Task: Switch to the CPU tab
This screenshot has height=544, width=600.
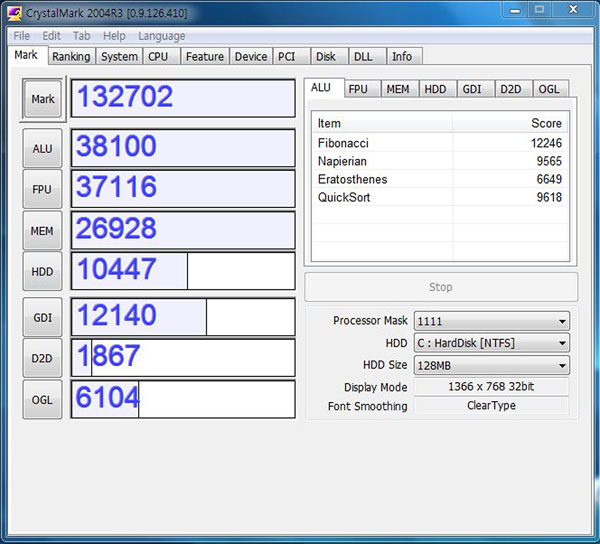Action: tap(161, 57)
